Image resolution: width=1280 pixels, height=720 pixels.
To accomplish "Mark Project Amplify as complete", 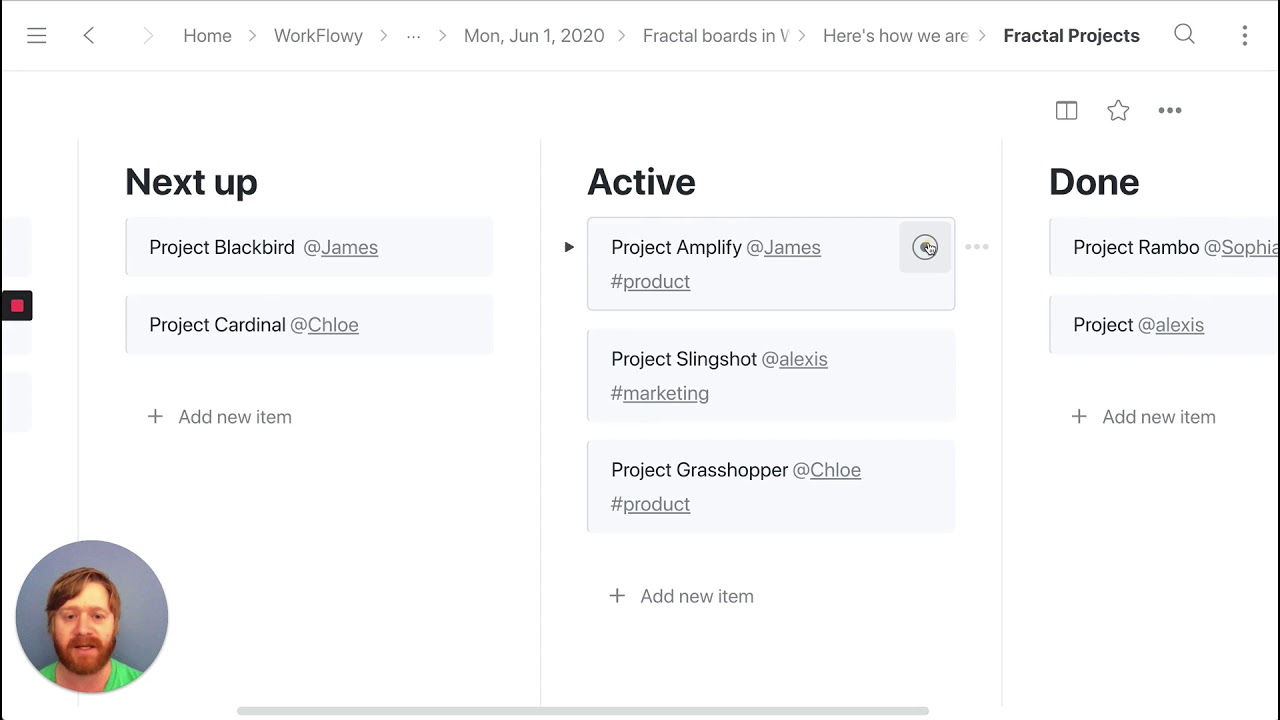I will click(x=925, y=247).
